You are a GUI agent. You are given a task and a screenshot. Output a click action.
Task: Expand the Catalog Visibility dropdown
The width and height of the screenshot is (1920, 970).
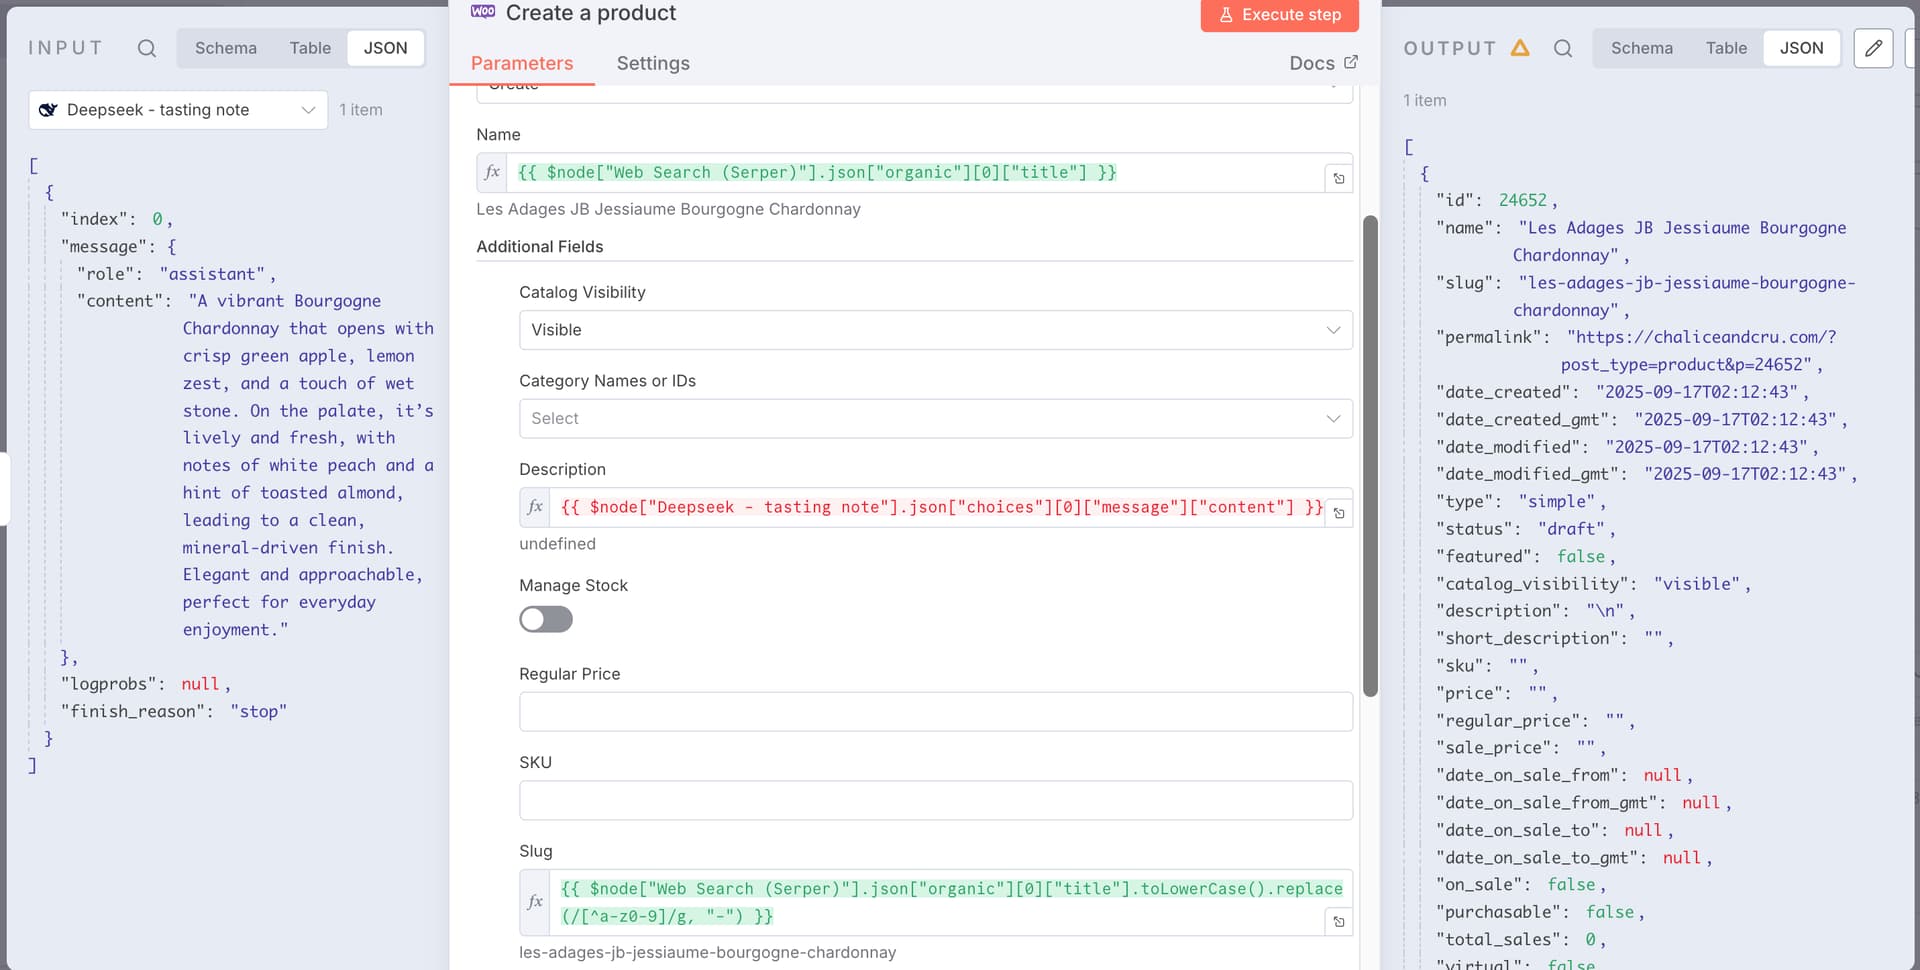point(935,330)
